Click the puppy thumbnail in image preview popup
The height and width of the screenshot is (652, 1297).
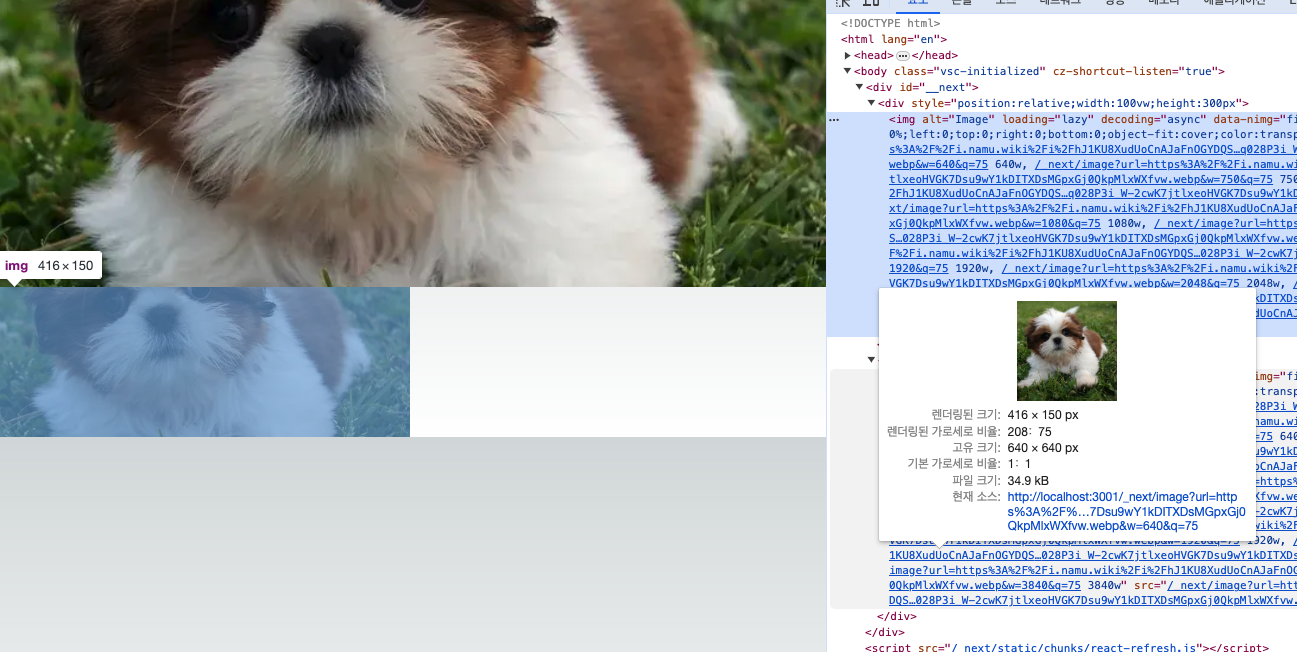coord(1067,351)
